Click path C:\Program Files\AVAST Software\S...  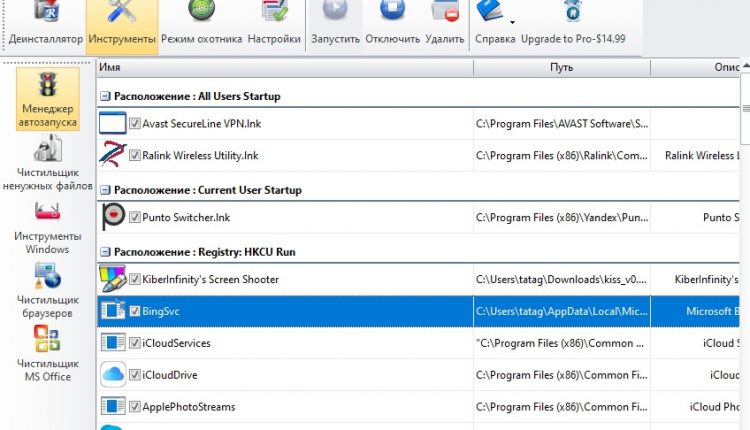point(562,123)
